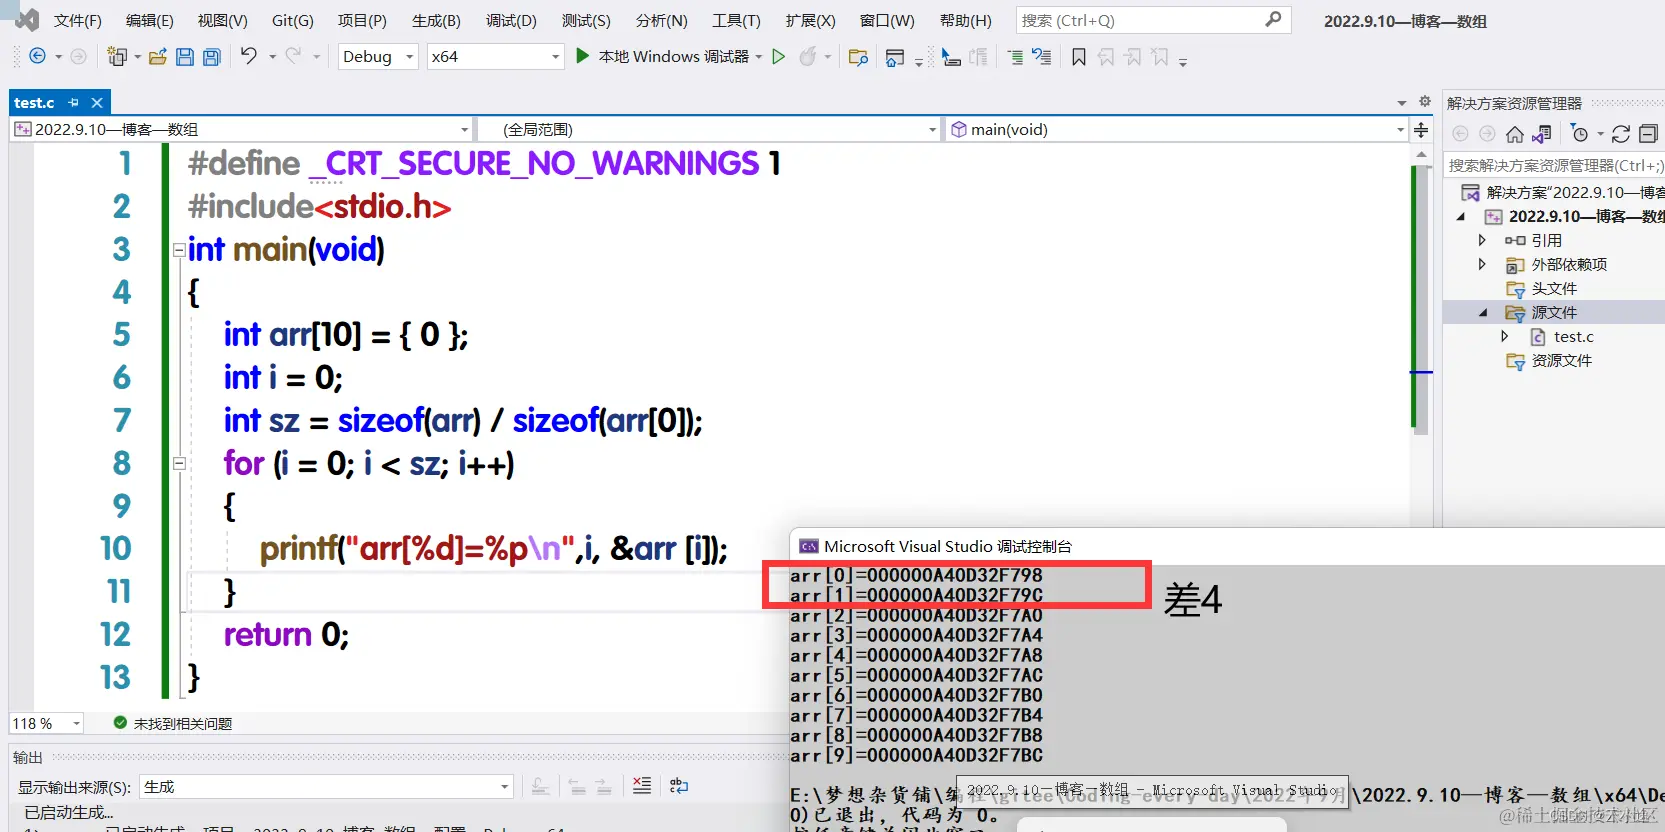Open the find in files folder icon
The image size is (1665, 832).
pyautogui.click(x=858, y=57)
